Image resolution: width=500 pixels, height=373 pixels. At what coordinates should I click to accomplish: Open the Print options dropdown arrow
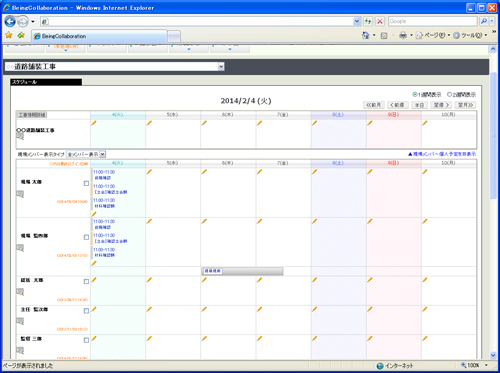click(411, 35)
